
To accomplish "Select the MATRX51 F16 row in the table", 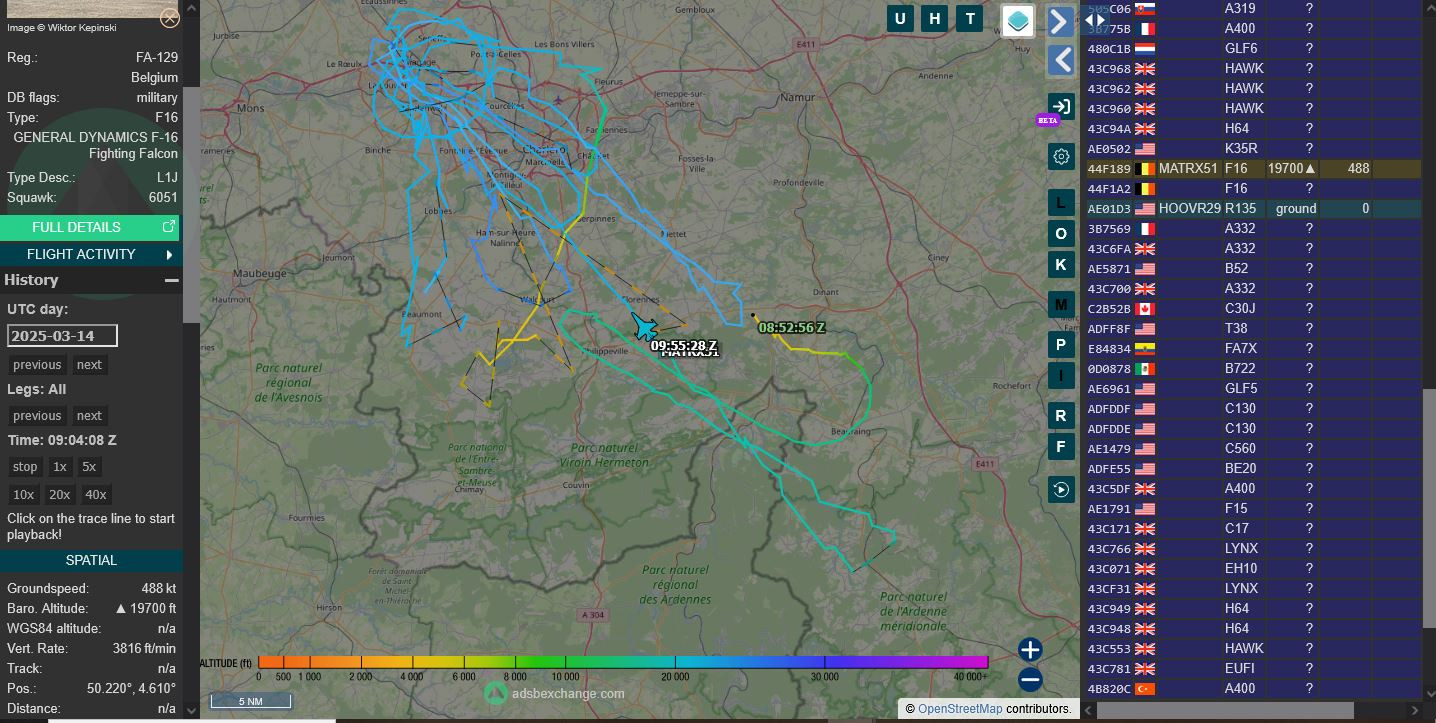I will click(x=1250, y=168).
